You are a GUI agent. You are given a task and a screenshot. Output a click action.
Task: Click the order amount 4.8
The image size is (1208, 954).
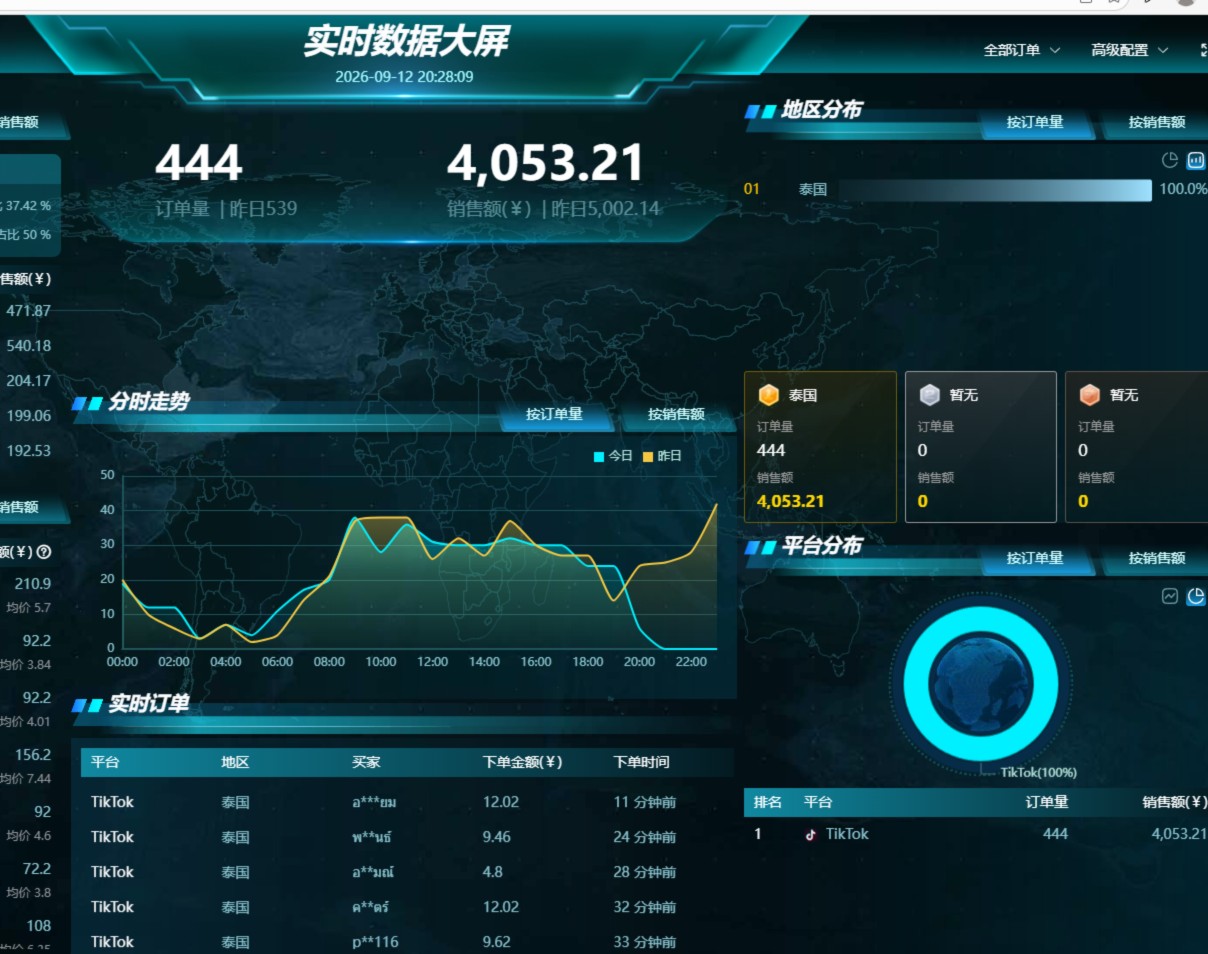click(x=492, y=872)
